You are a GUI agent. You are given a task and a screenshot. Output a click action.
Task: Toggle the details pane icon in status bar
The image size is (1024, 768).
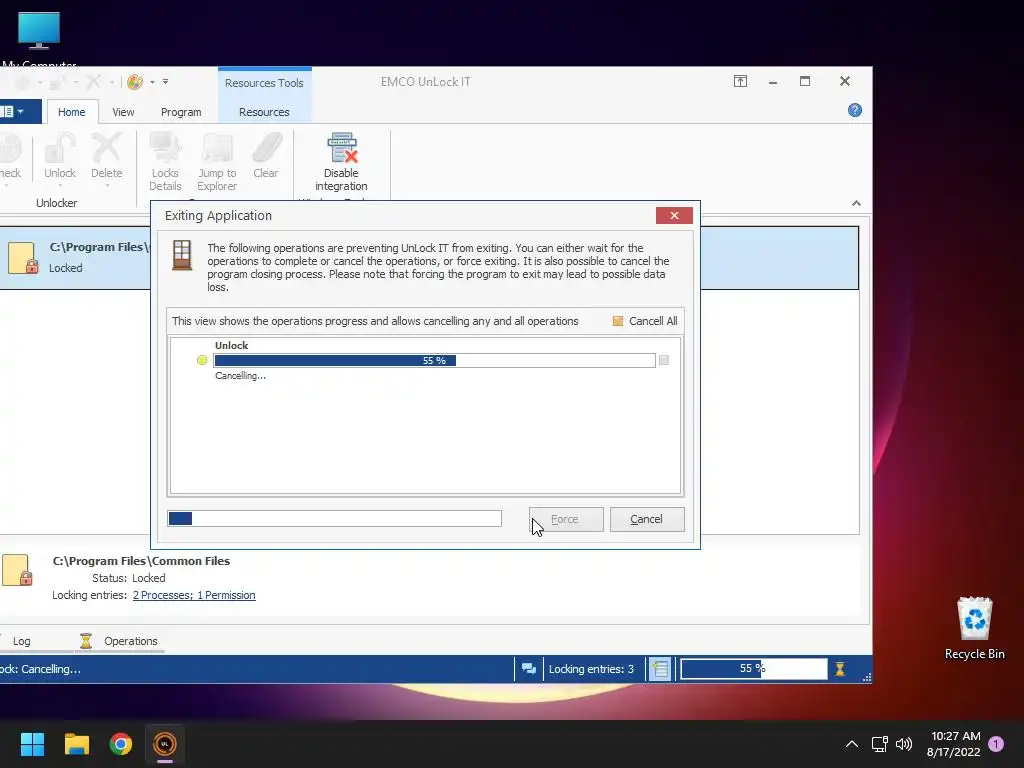[660, 669]
